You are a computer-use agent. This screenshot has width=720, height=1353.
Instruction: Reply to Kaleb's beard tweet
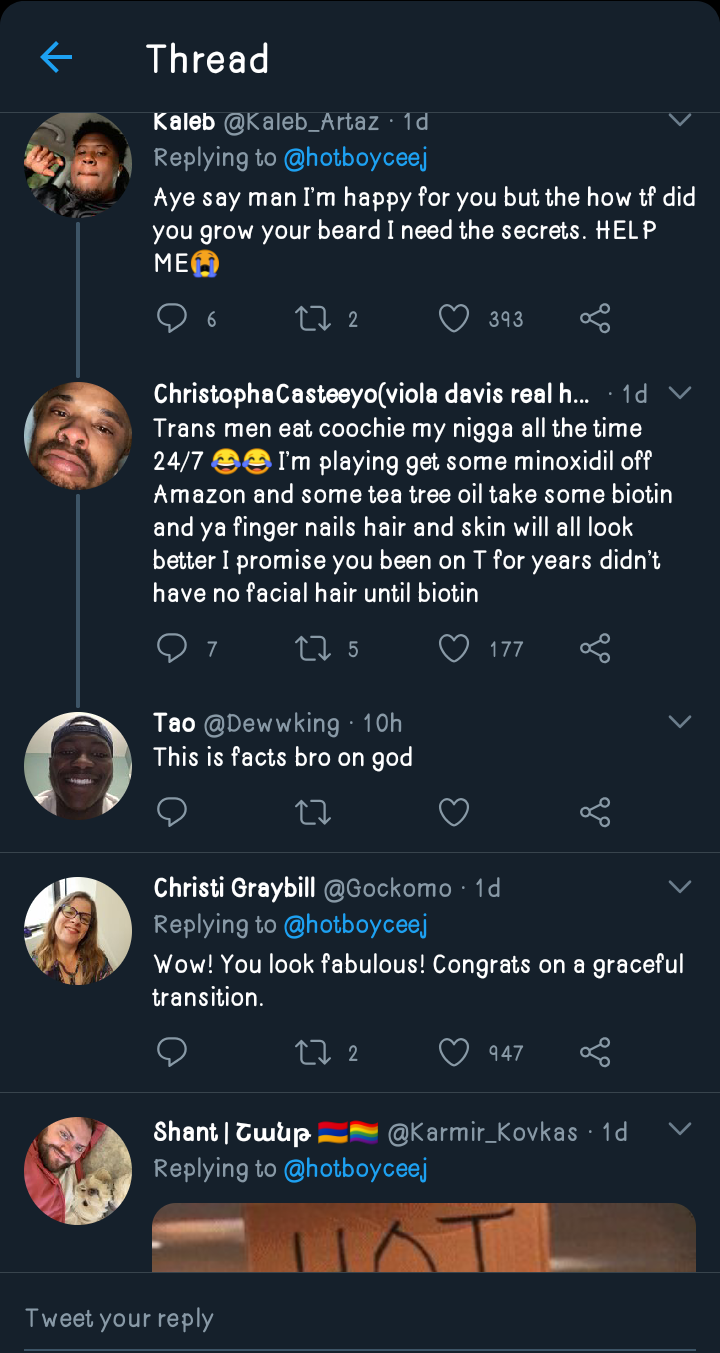pyautogui.click(x=173, y=319)
